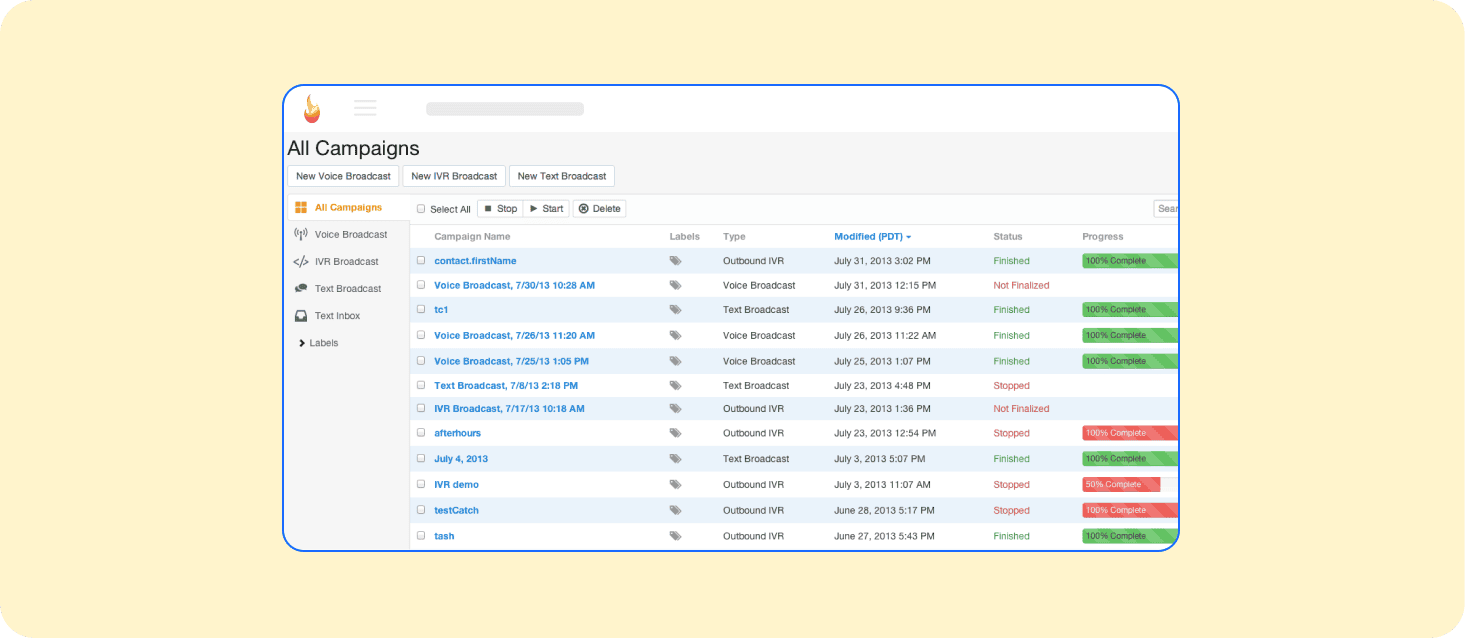This screenshot has height=638, width=1465.
Task: Click the label tag icon for IVR demo
Action: coord(676,485)
